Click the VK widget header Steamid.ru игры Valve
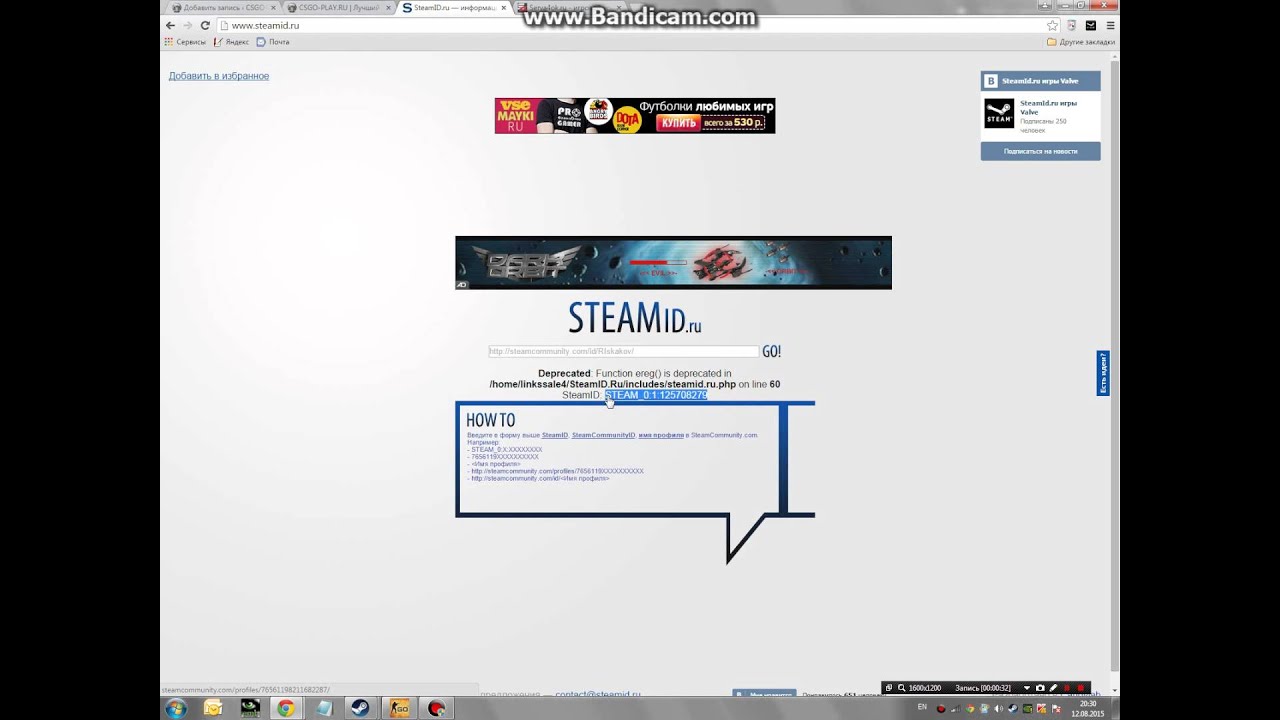This screenshot has height=720, width=1280. click(1040, 81)
